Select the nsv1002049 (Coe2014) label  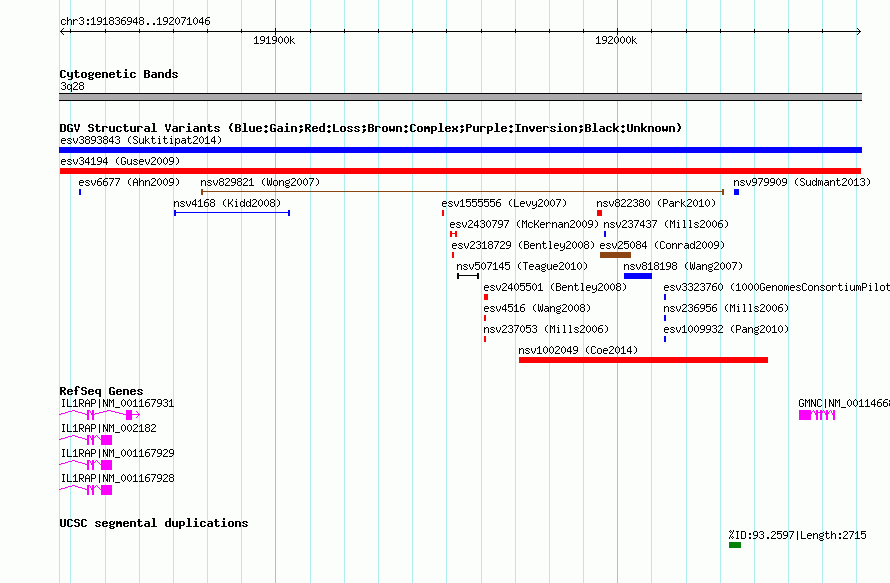click(578, 350)
